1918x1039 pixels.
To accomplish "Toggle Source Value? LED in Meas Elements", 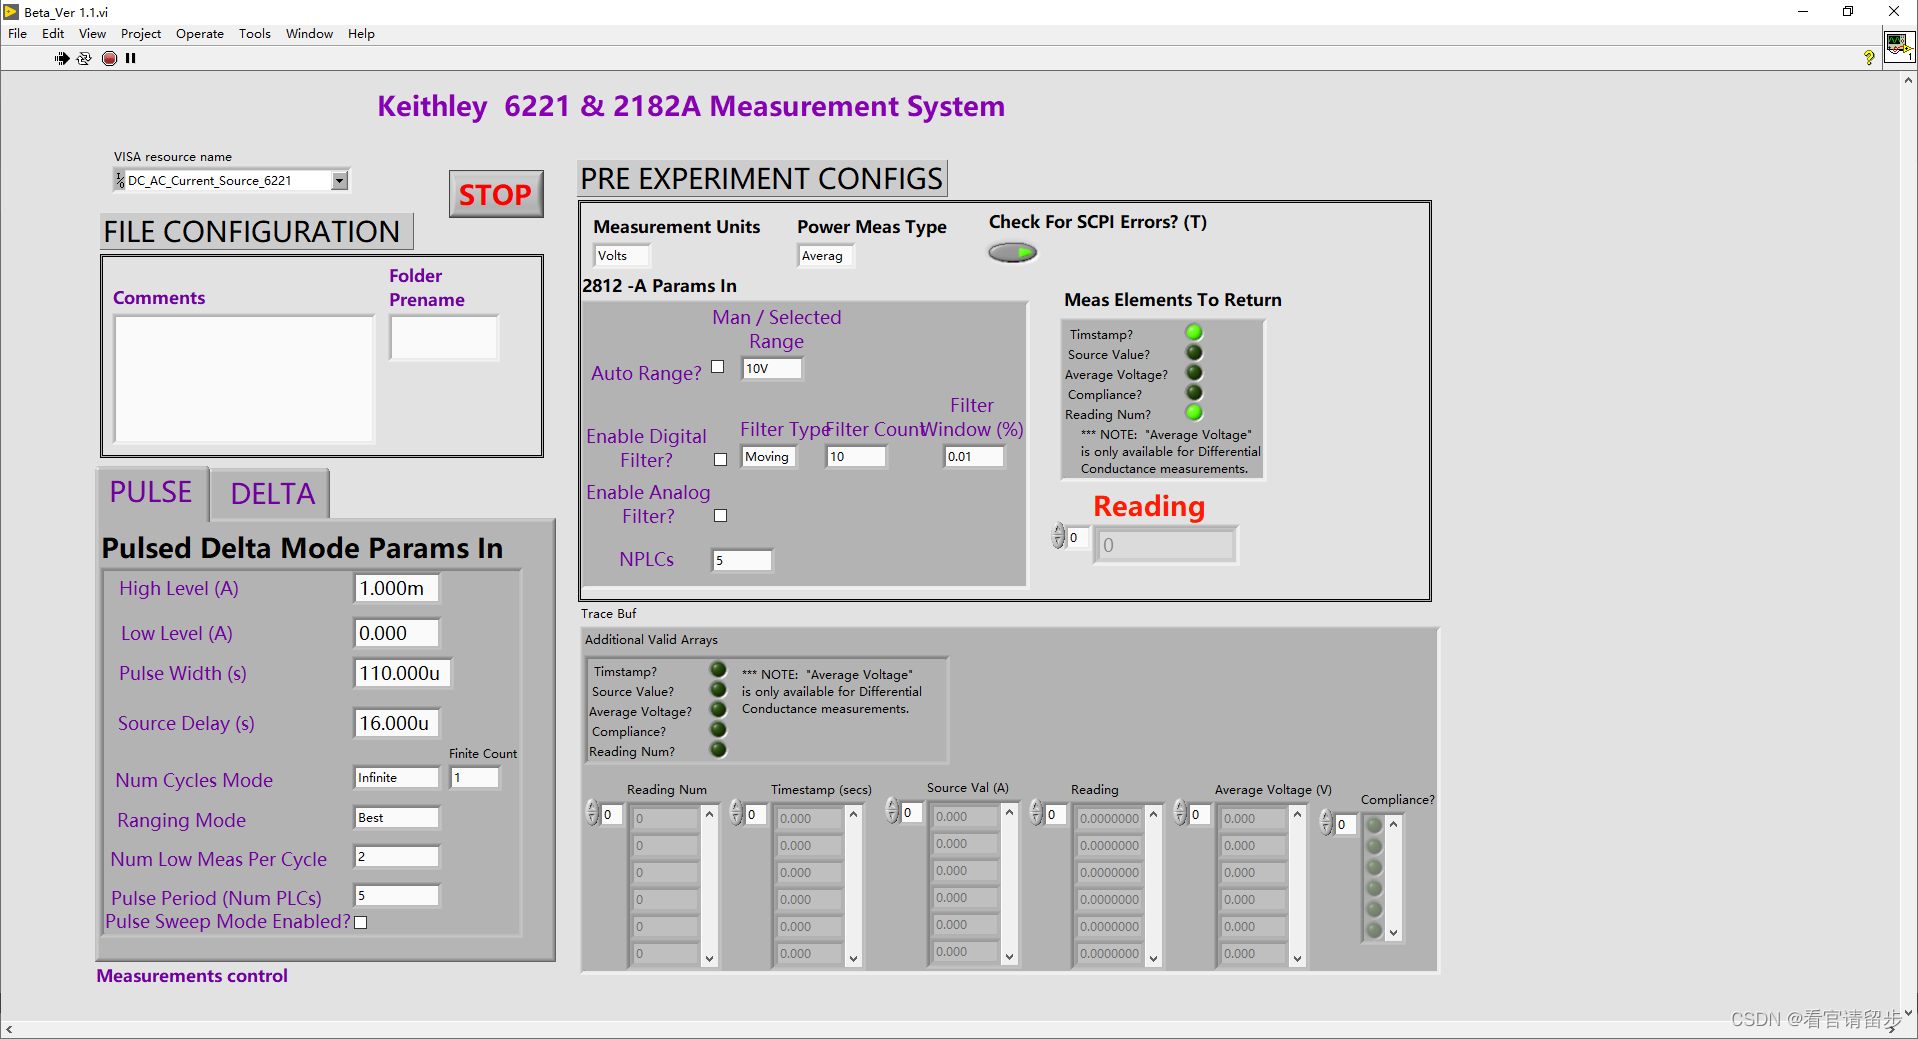I will pyautogui.click(x=1194, y=352).
